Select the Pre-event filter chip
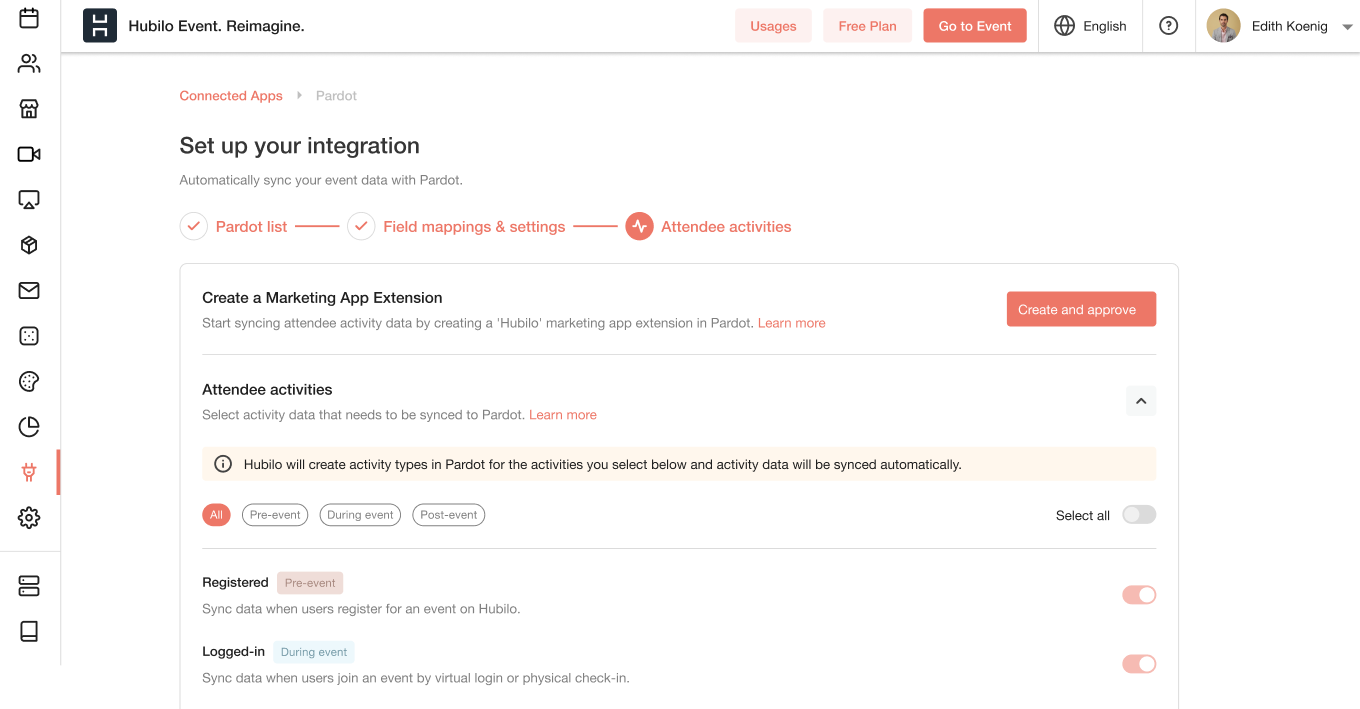This screenshot has width=1360, height=709. click(x=275, y=515)
